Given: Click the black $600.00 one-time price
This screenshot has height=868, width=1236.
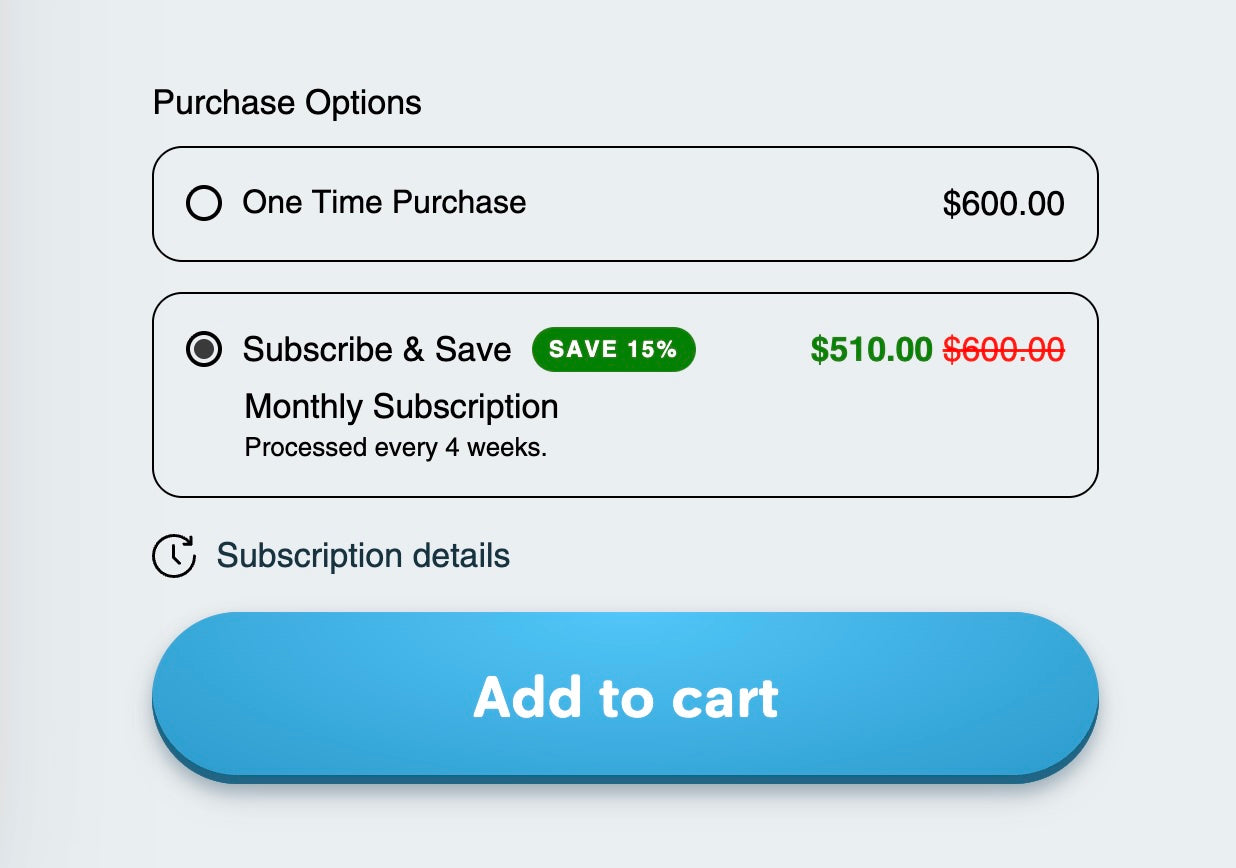Looking at the screenshot, I should tap(1003, 204).
